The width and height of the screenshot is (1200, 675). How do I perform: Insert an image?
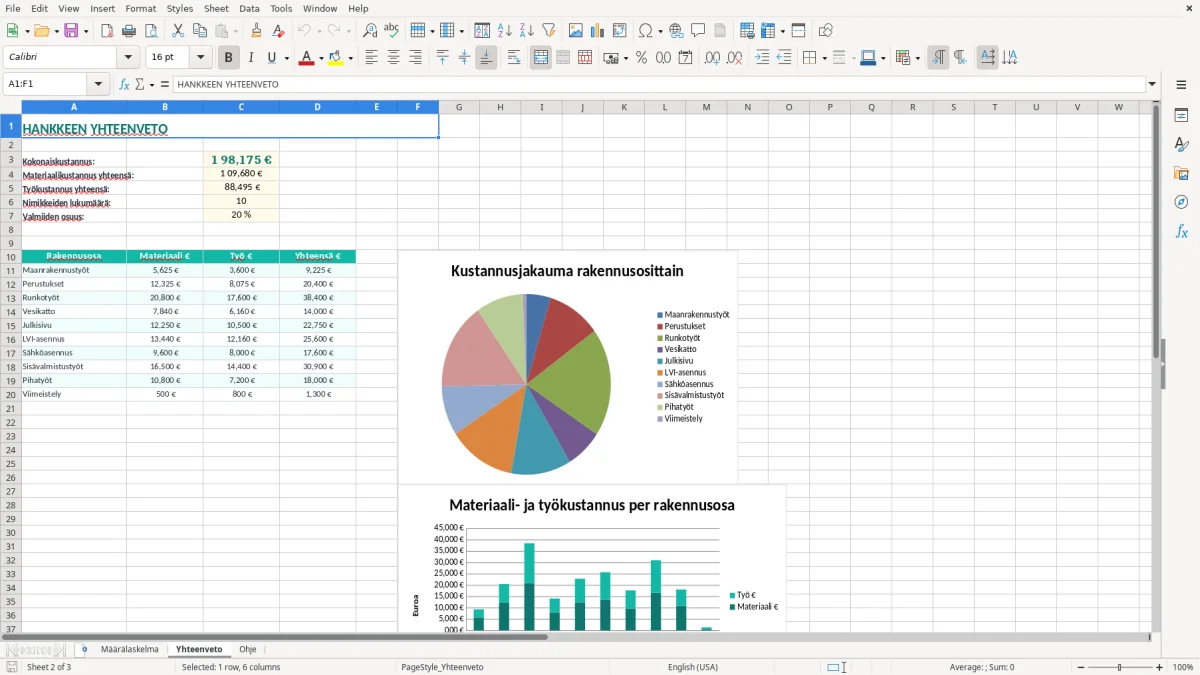(576, 31)
